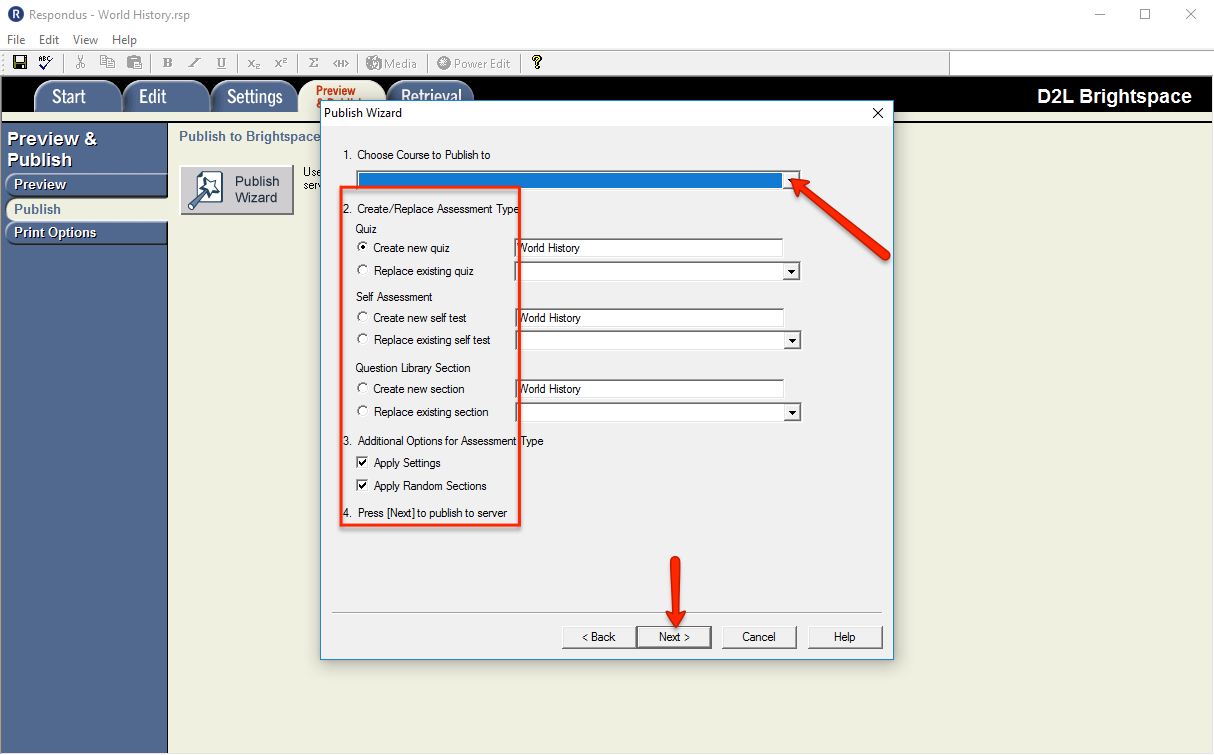Uncheck the Apply Random Sections checkbox
Viewport: 1214px width, 755px height.
(x=362, y=486)
